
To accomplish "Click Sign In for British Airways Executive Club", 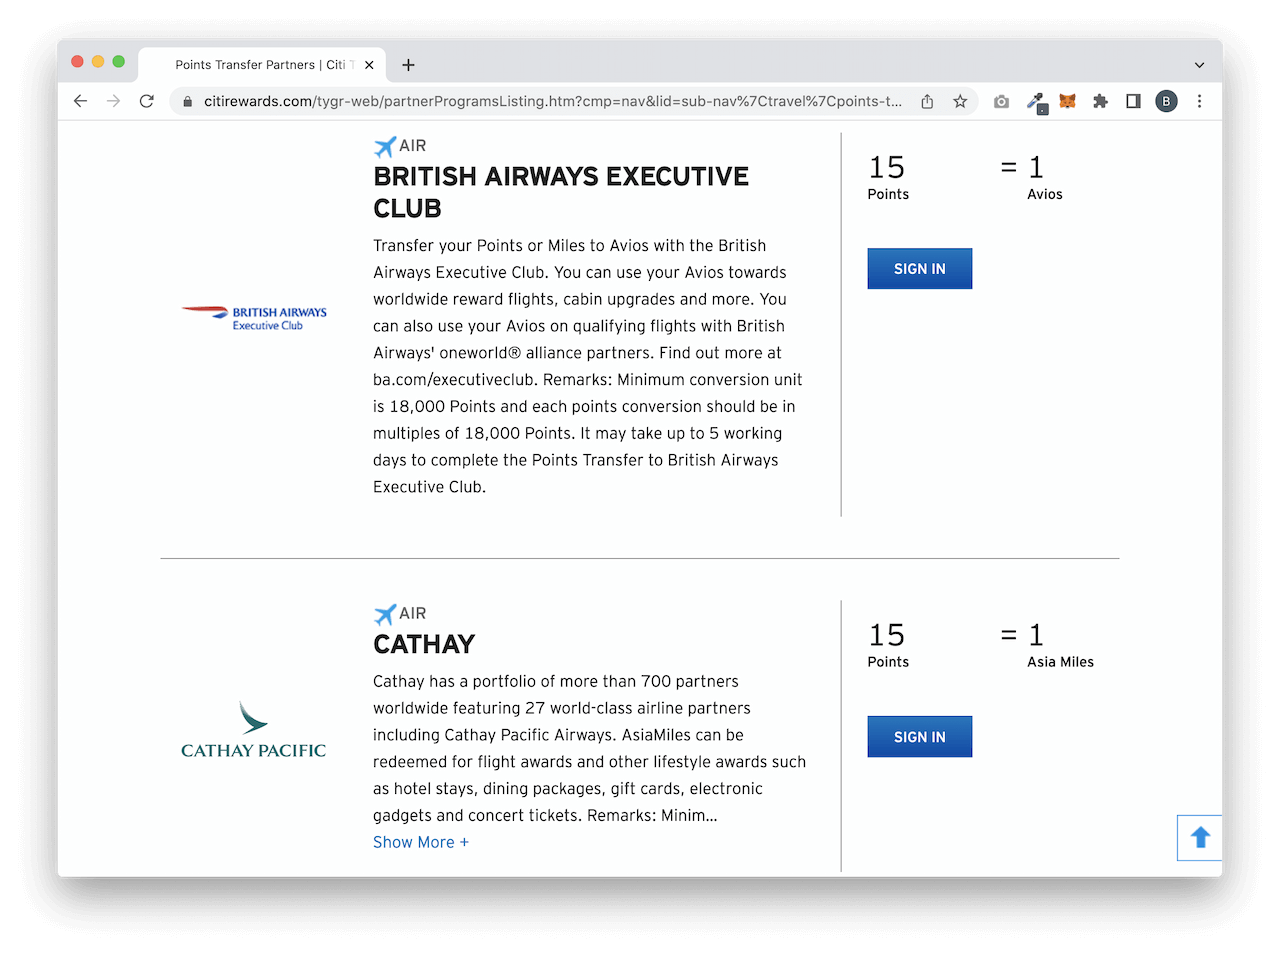I will coord(920,269).
